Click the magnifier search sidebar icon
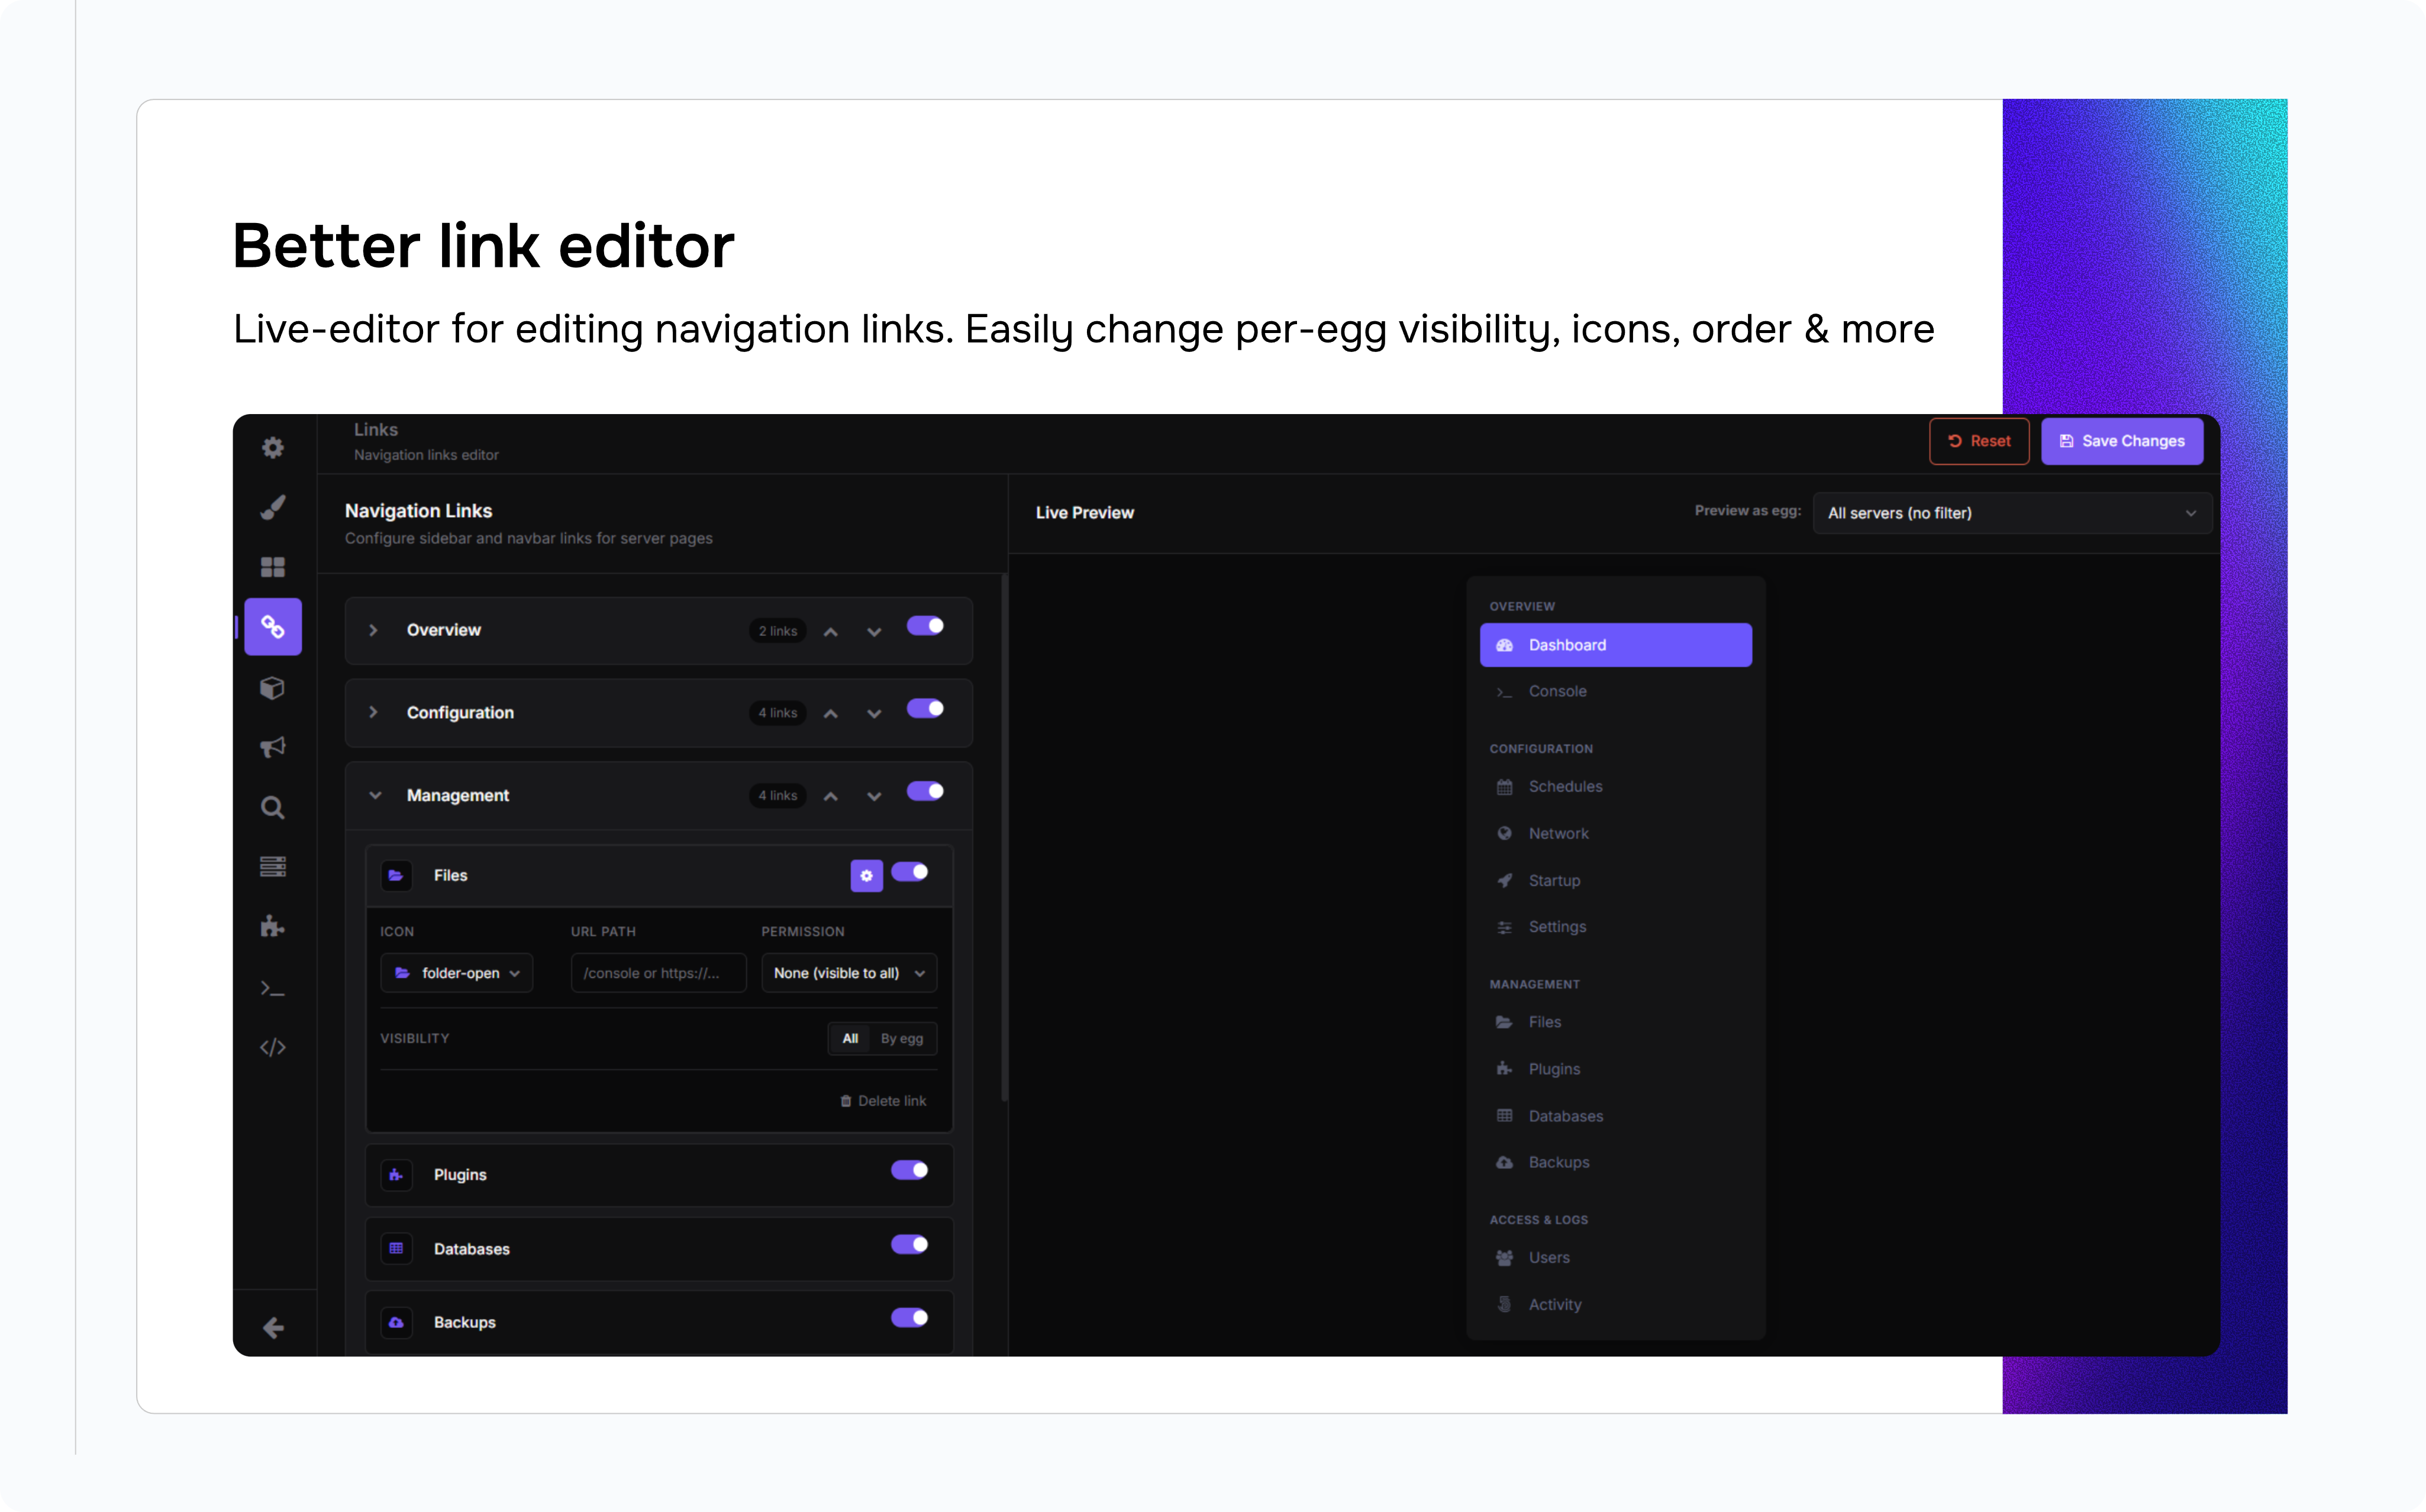This screenshot has width=2426, height=1512. pyautogui.click(x=273, y=807)
